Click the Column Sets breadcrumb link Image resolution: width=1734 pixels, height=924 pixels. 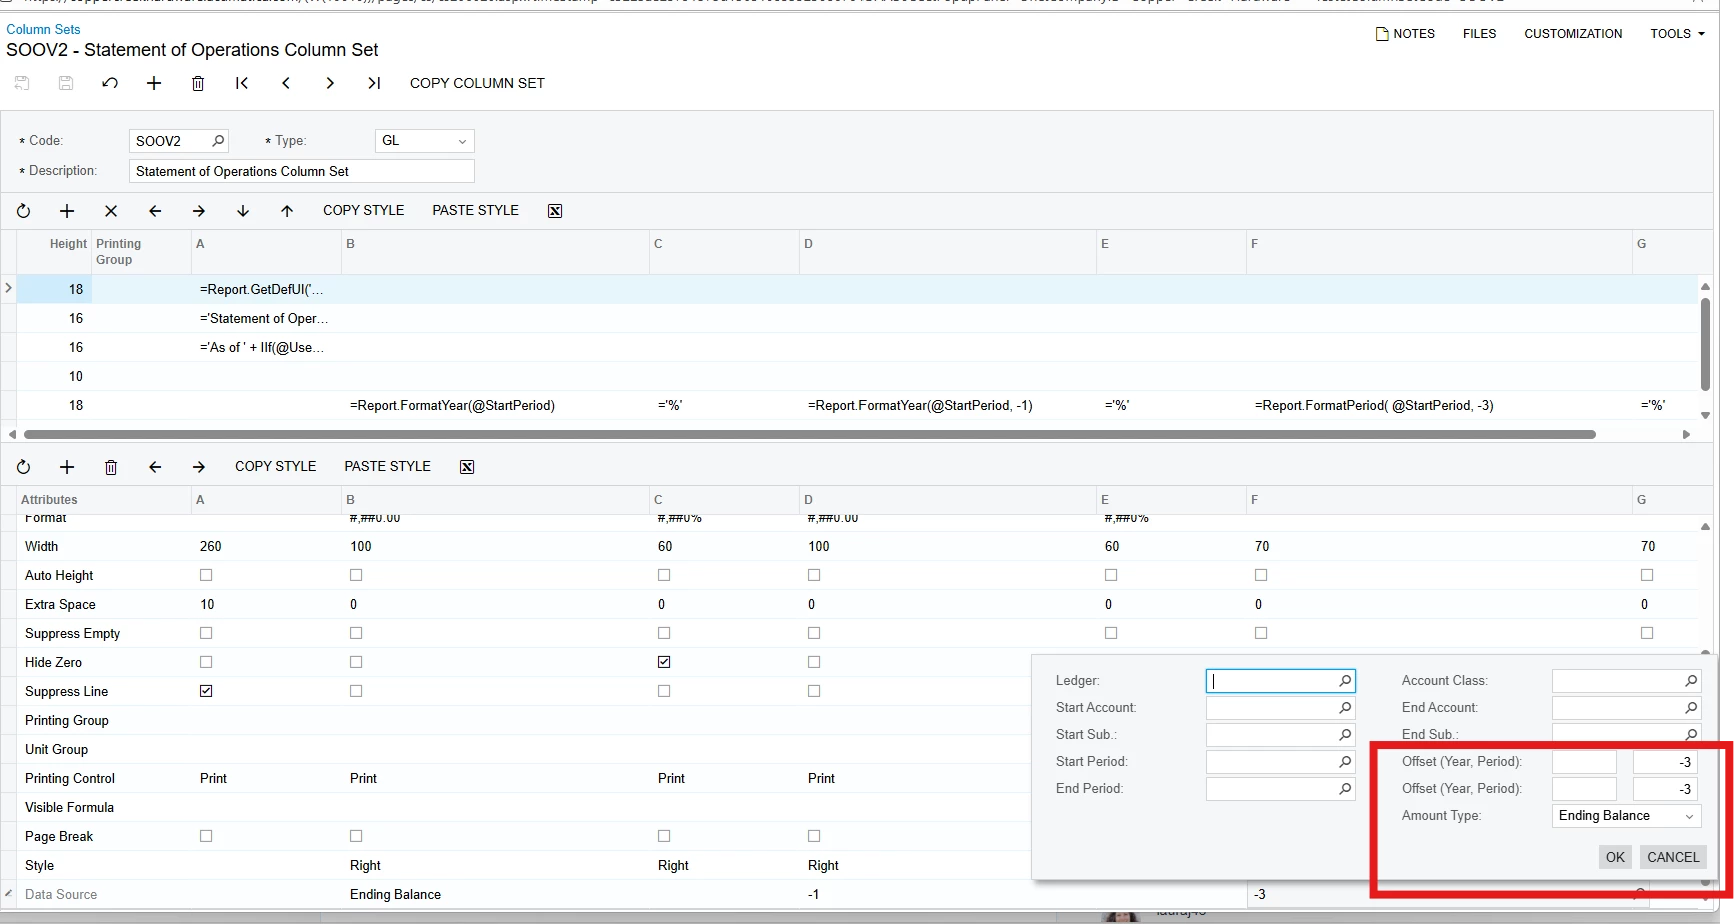[43, 29]
